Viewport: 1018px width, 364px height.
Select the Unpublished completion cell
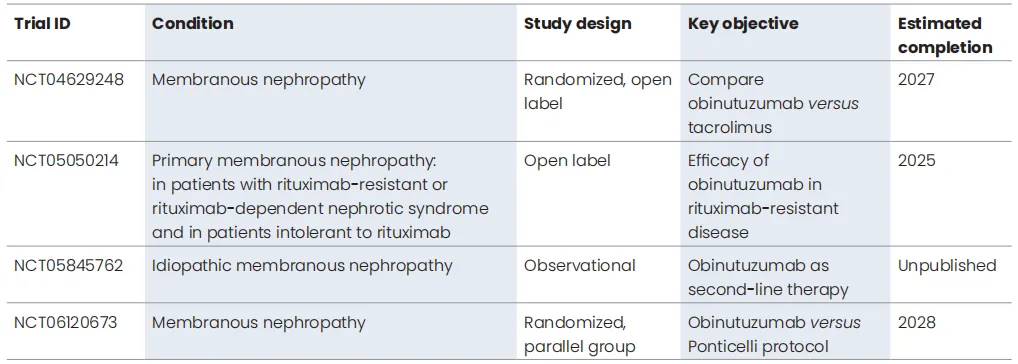[947, 265]
